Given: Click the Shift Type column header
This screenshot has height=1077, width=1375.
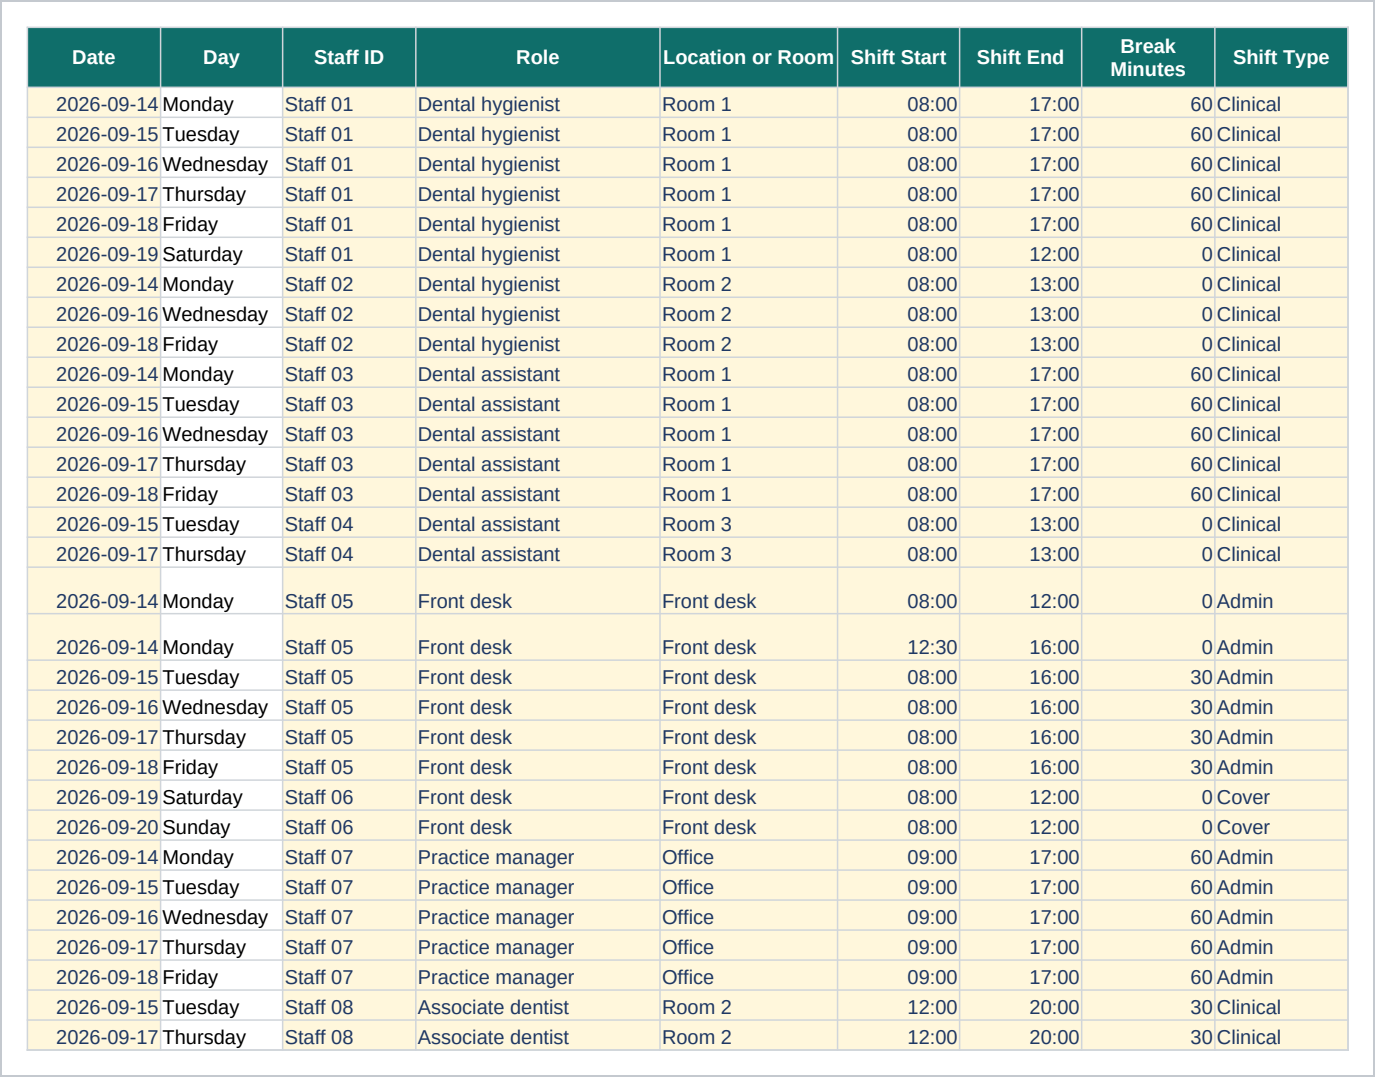Looking at the screenshot, I should pyautogui.click(x=1281, y=58).
